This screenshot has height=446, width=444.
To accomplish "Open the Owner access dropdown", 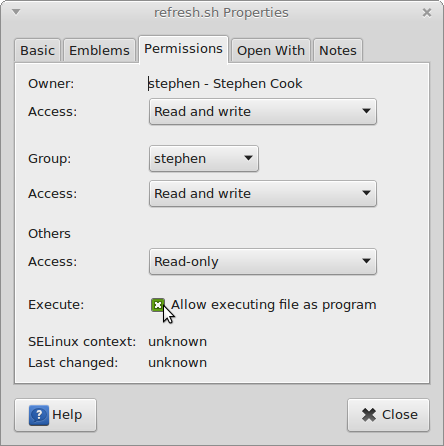I will [x=263, y=112].
